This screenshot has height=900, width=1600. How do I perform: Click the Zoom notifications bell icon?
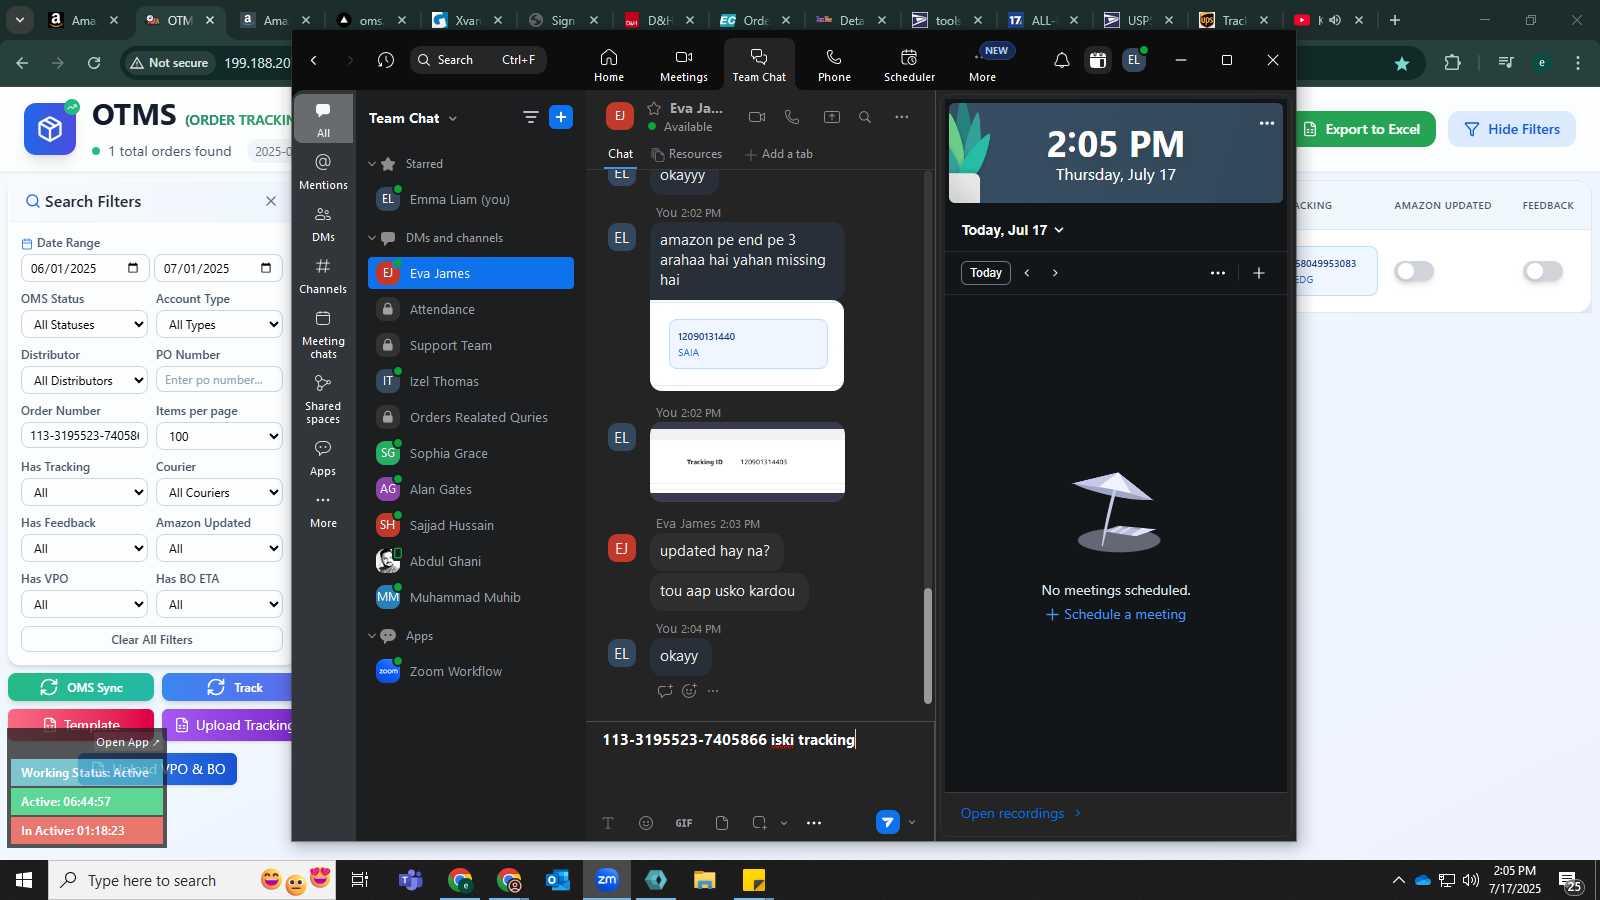1062,61
